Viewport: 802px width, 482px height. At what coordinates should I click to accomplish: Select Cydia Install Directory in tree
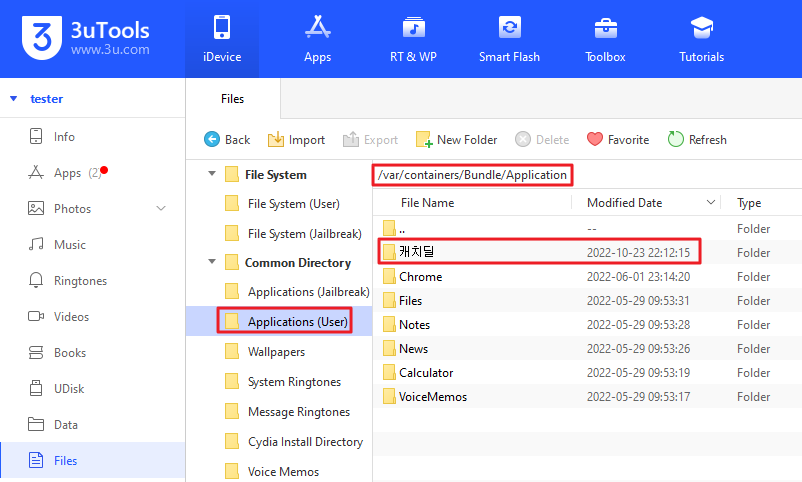click(294, 442)
